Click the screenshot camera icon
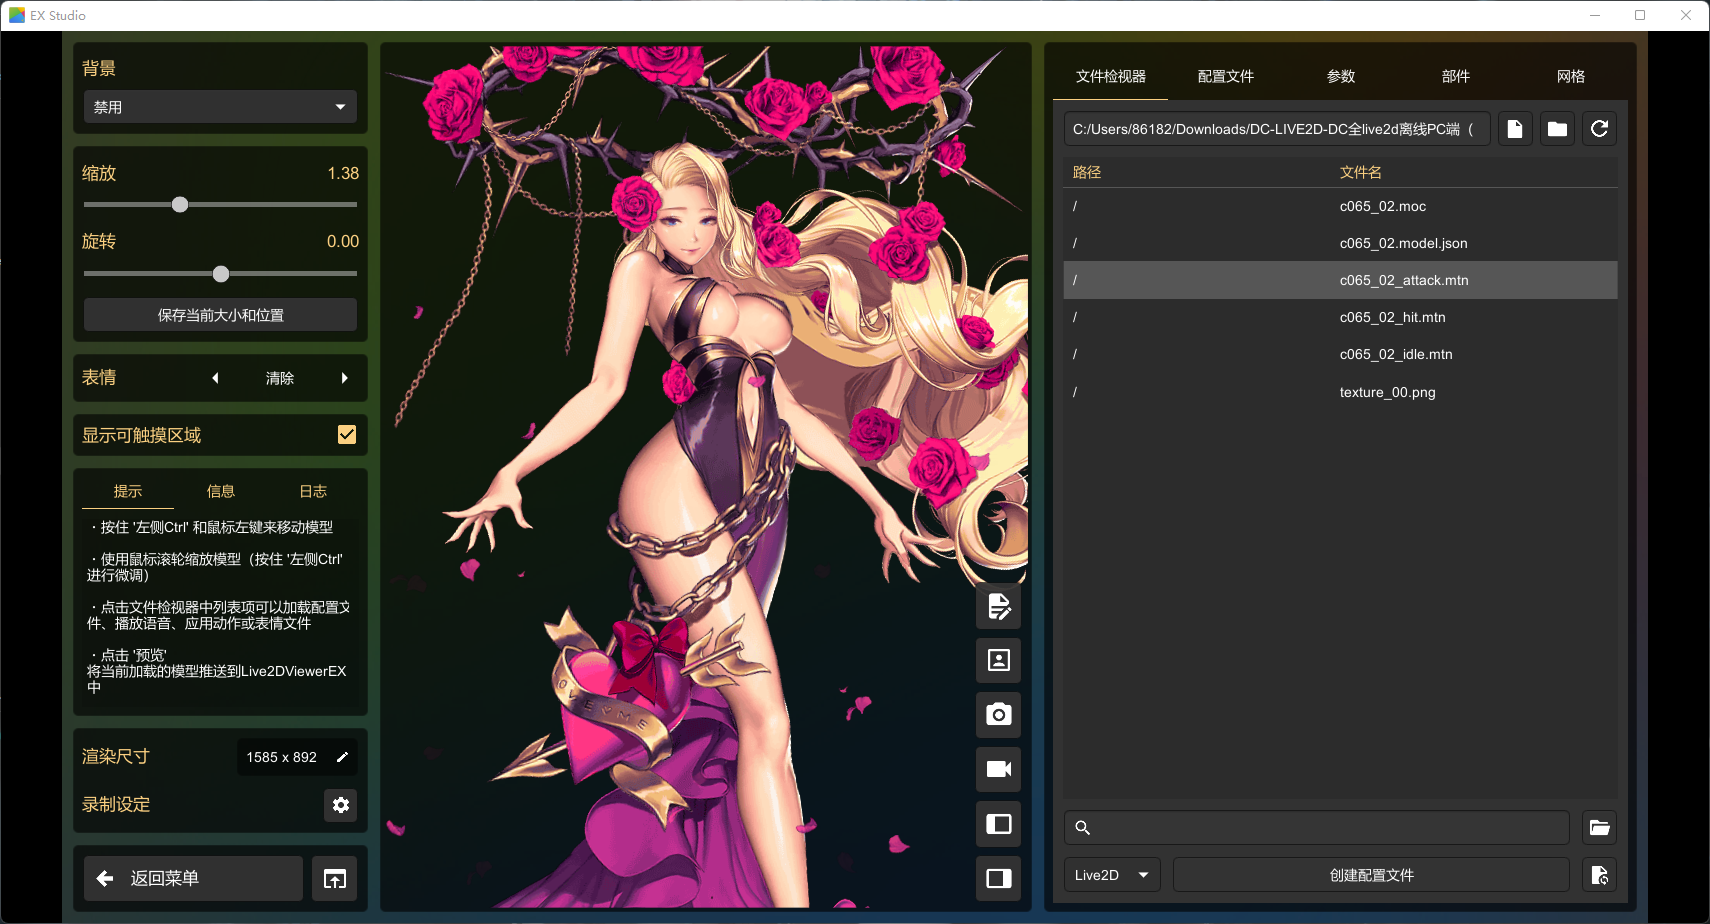 coord(998,715)
